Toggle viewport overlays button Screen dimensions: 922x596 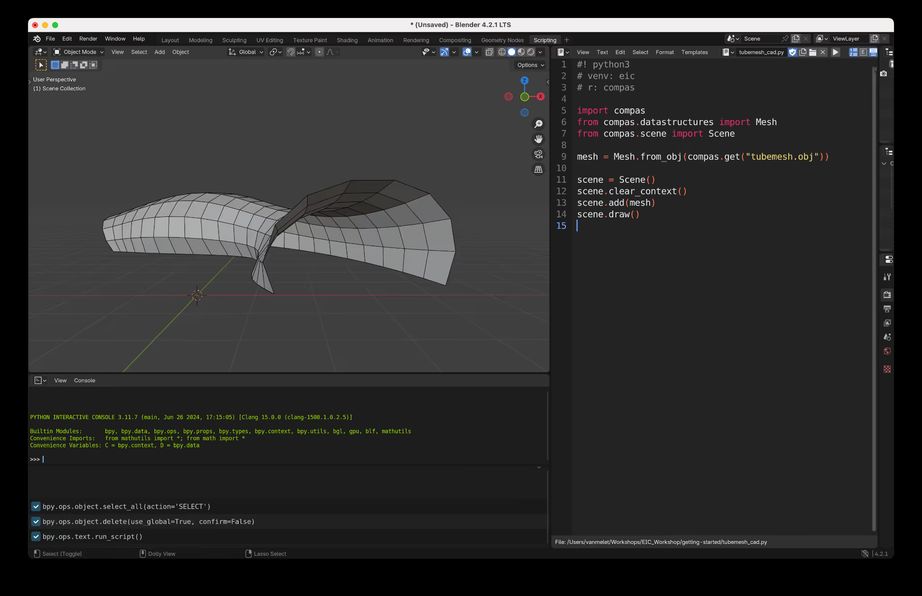coord(467,52)
